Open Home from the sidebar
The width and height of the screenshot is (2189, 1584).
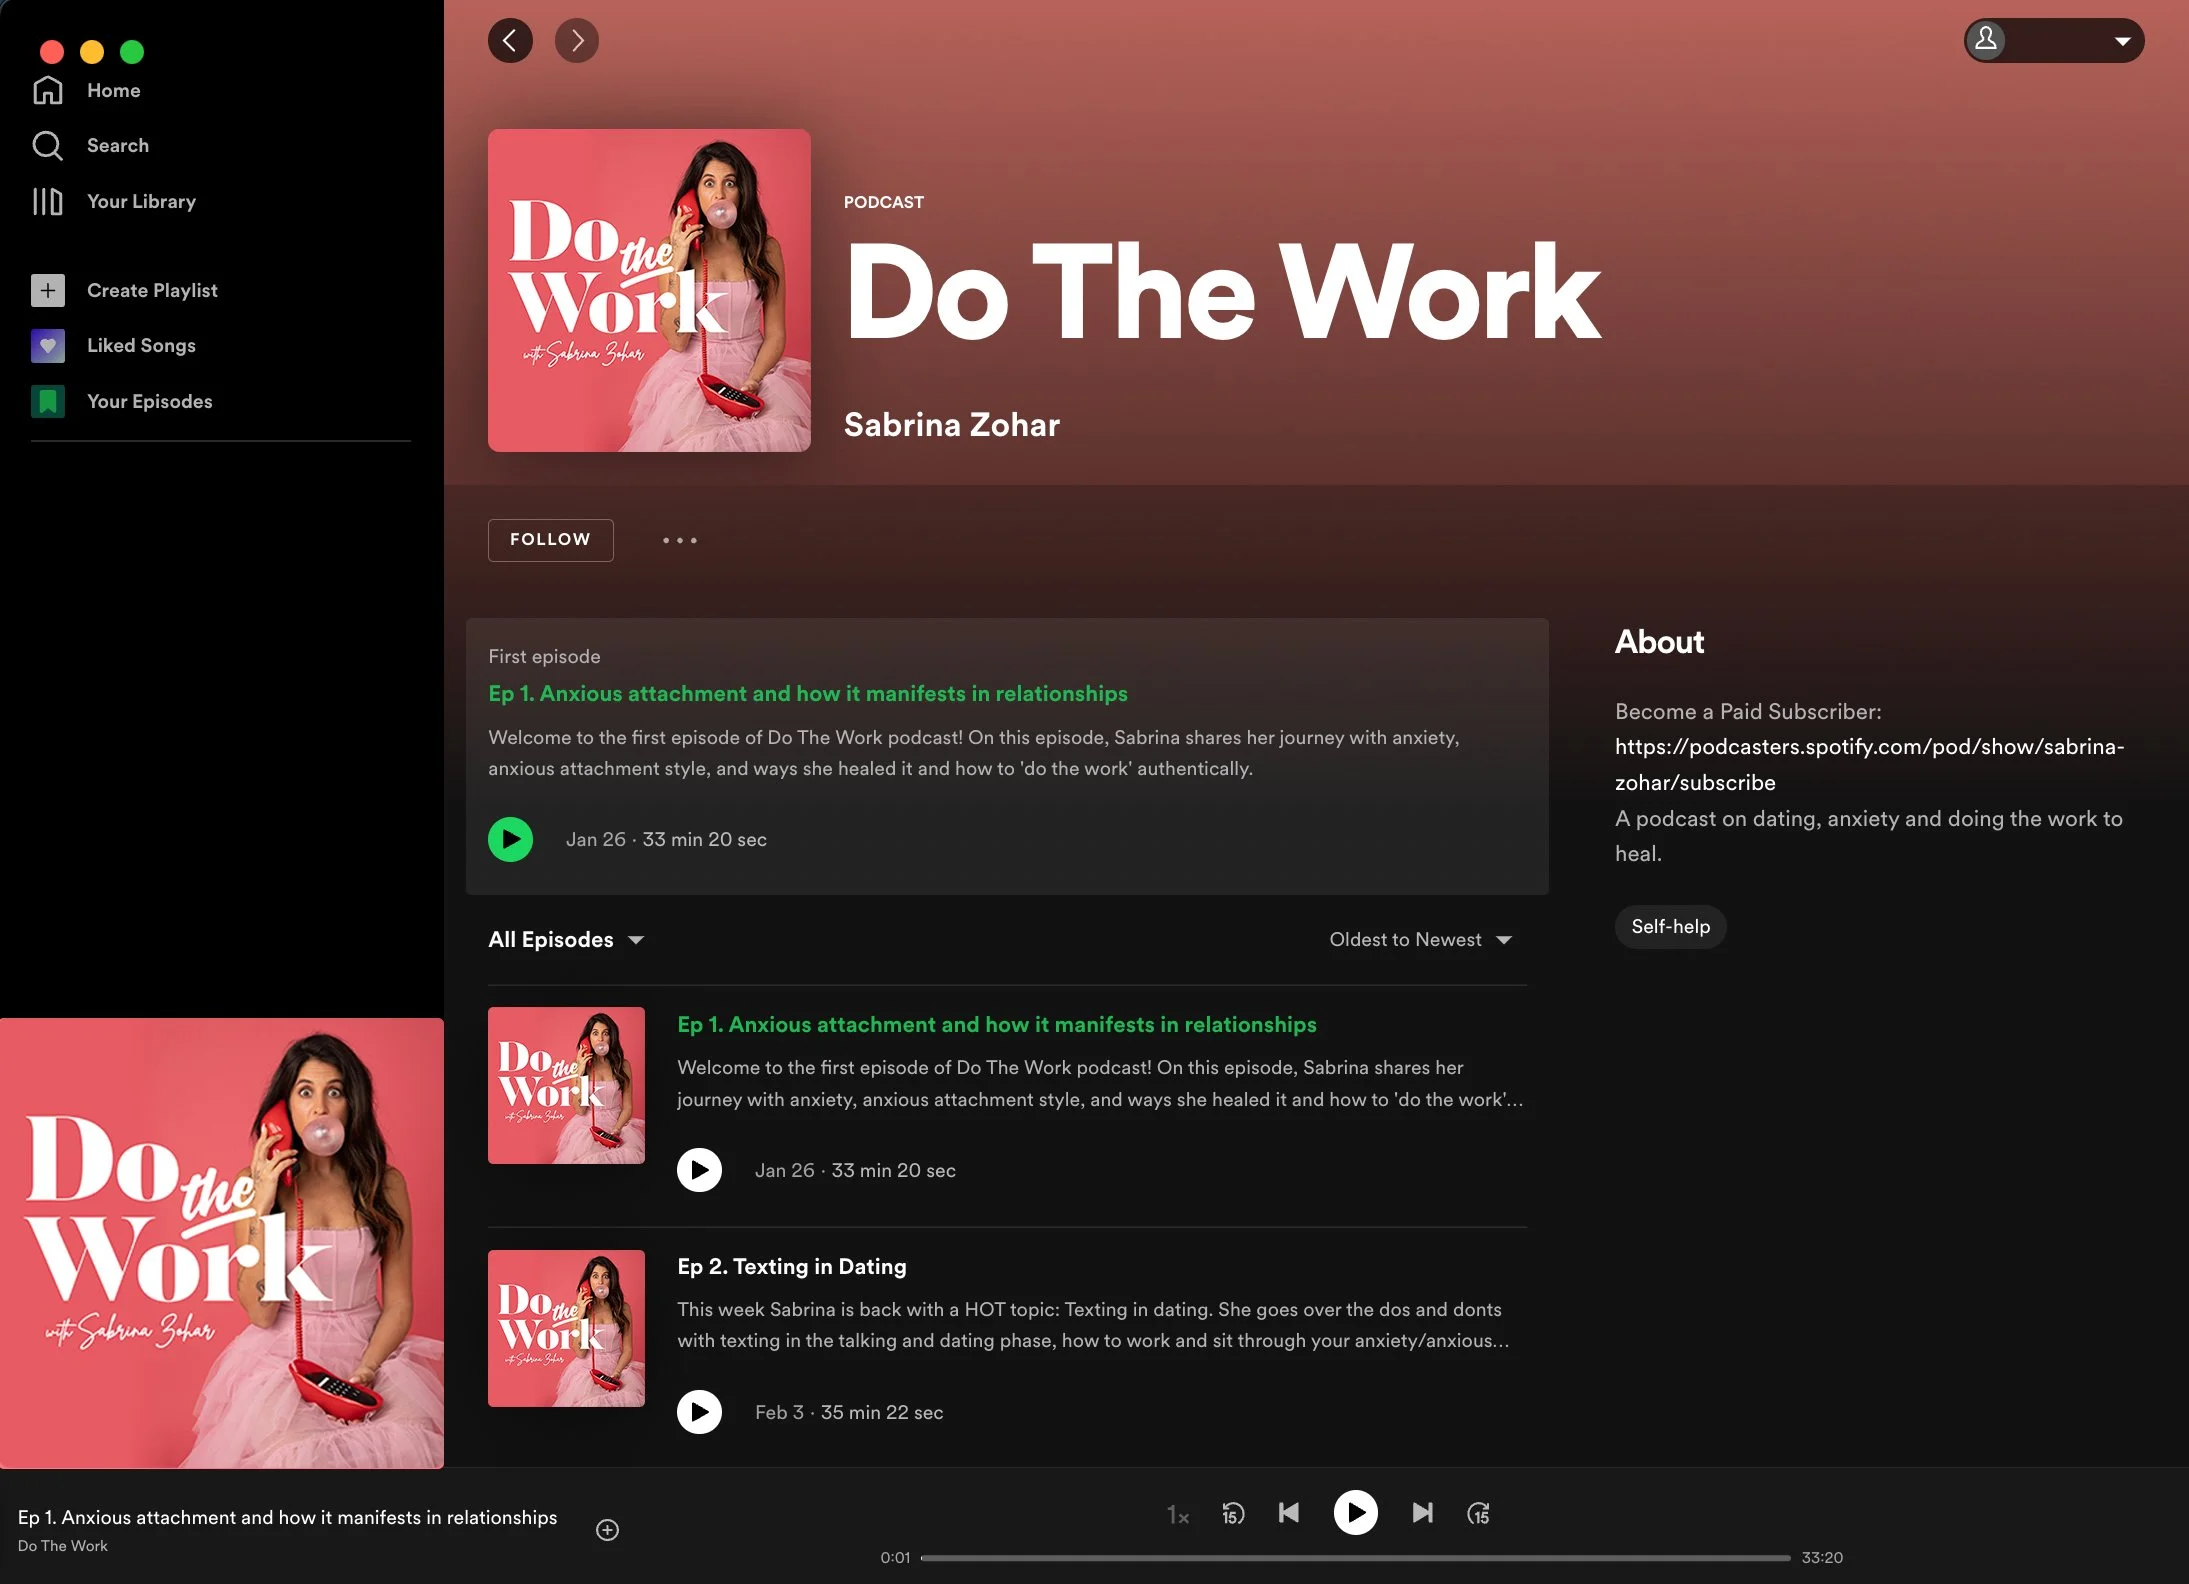[113, 90]
